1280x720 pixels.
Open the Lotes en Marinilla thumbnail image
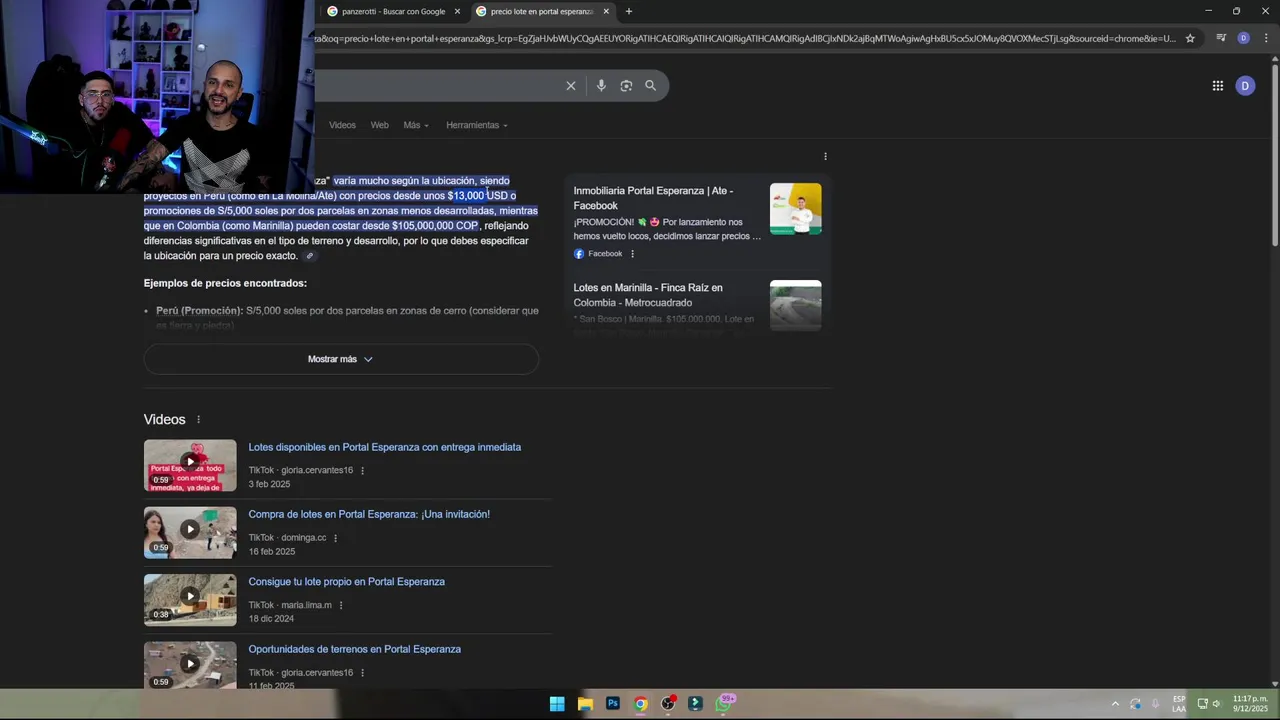796,306
